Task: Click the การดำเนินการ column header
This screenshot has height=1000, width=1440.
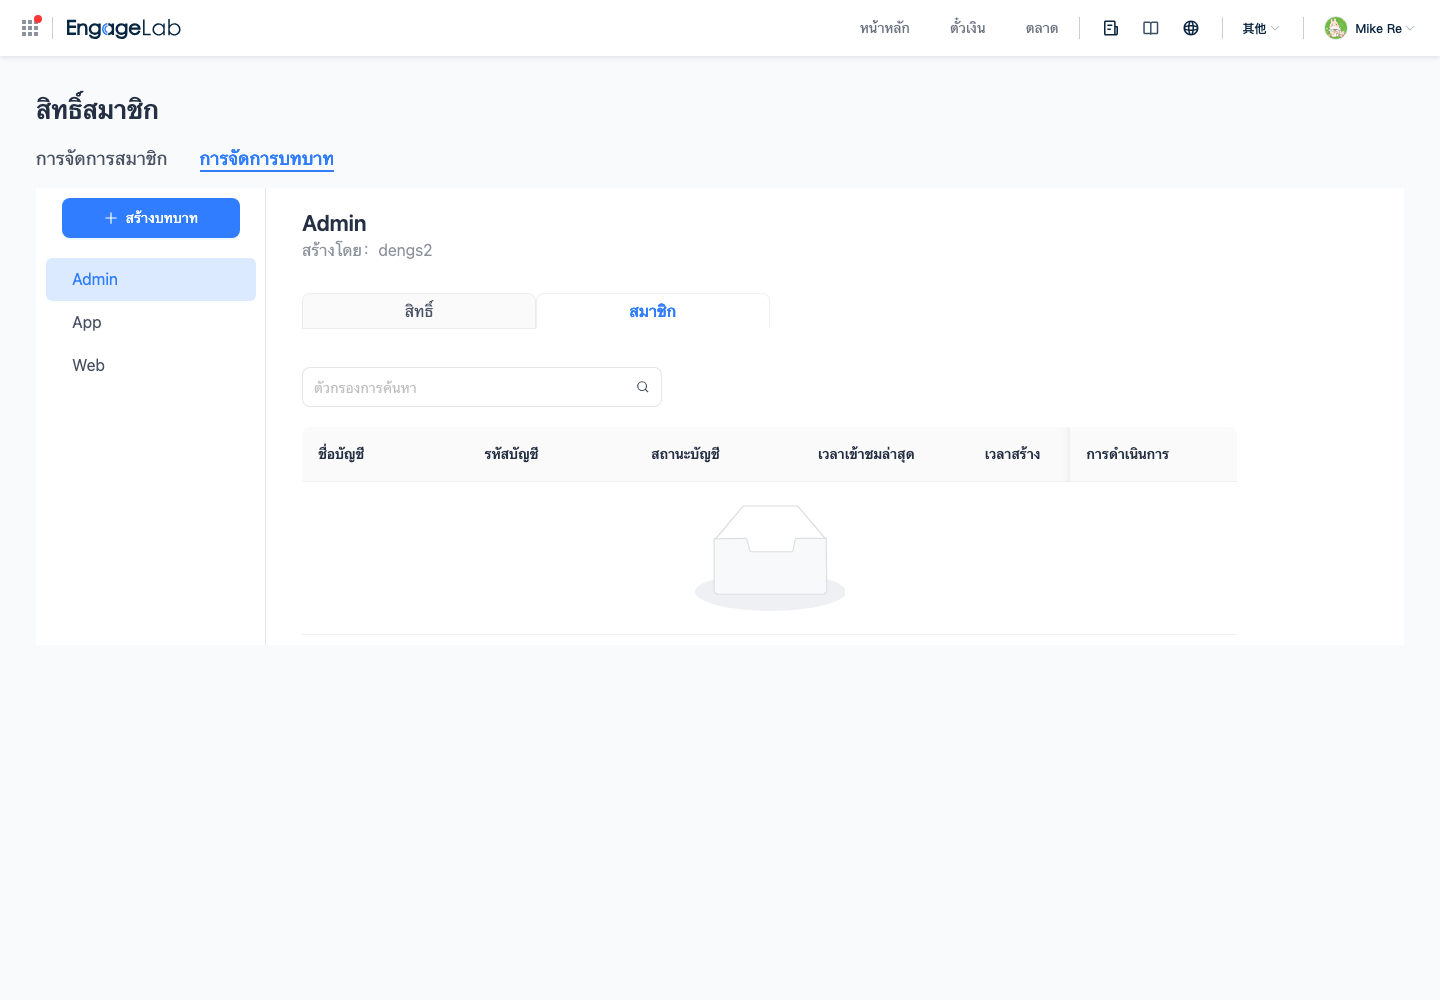Action: point(1128,454)
